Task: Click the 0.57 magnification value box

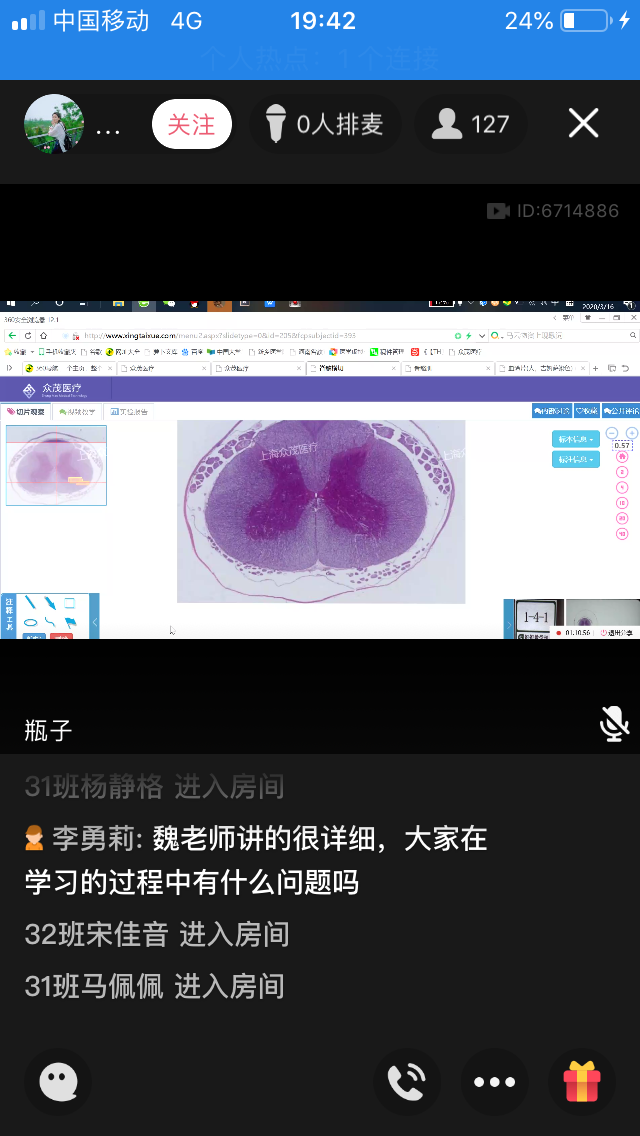Action: tap(622, 445)
